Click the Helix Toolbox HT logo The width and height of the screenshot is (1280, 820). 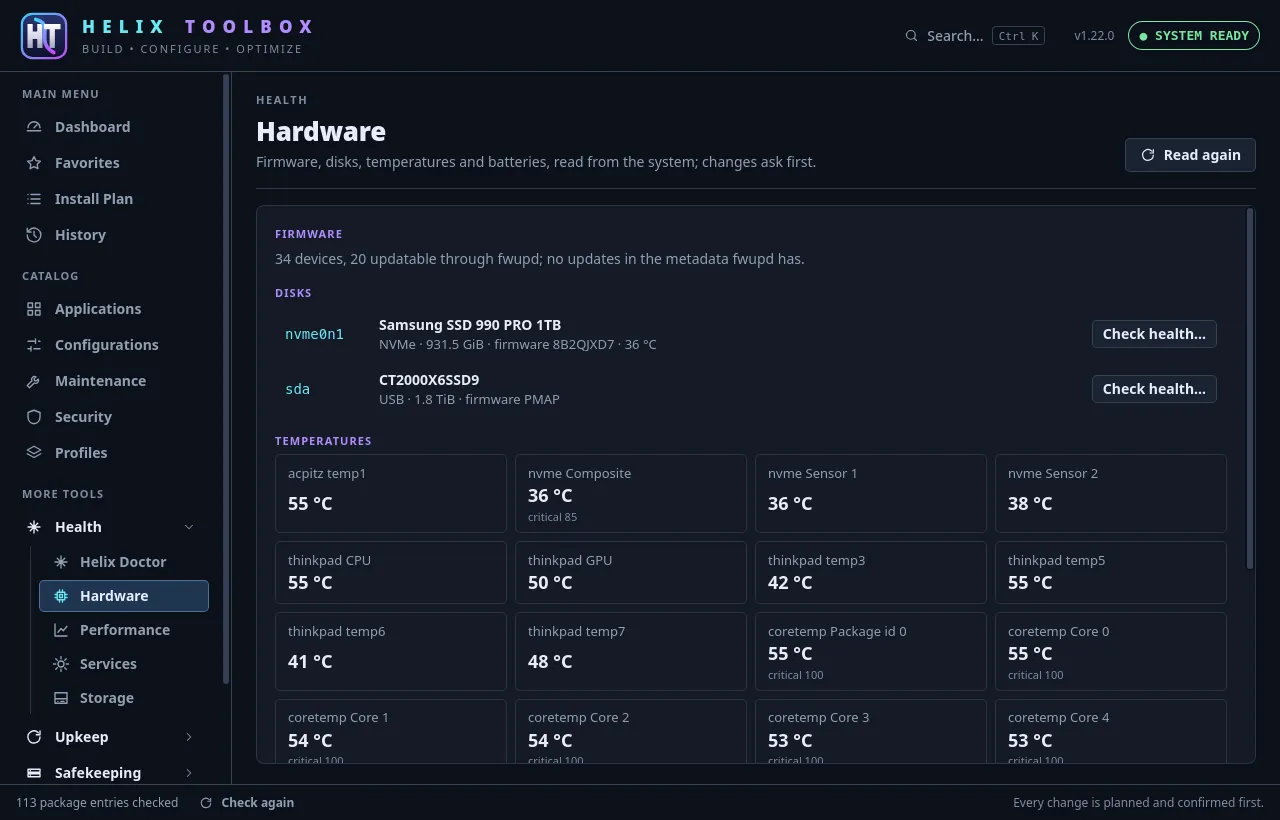(44, 36)
